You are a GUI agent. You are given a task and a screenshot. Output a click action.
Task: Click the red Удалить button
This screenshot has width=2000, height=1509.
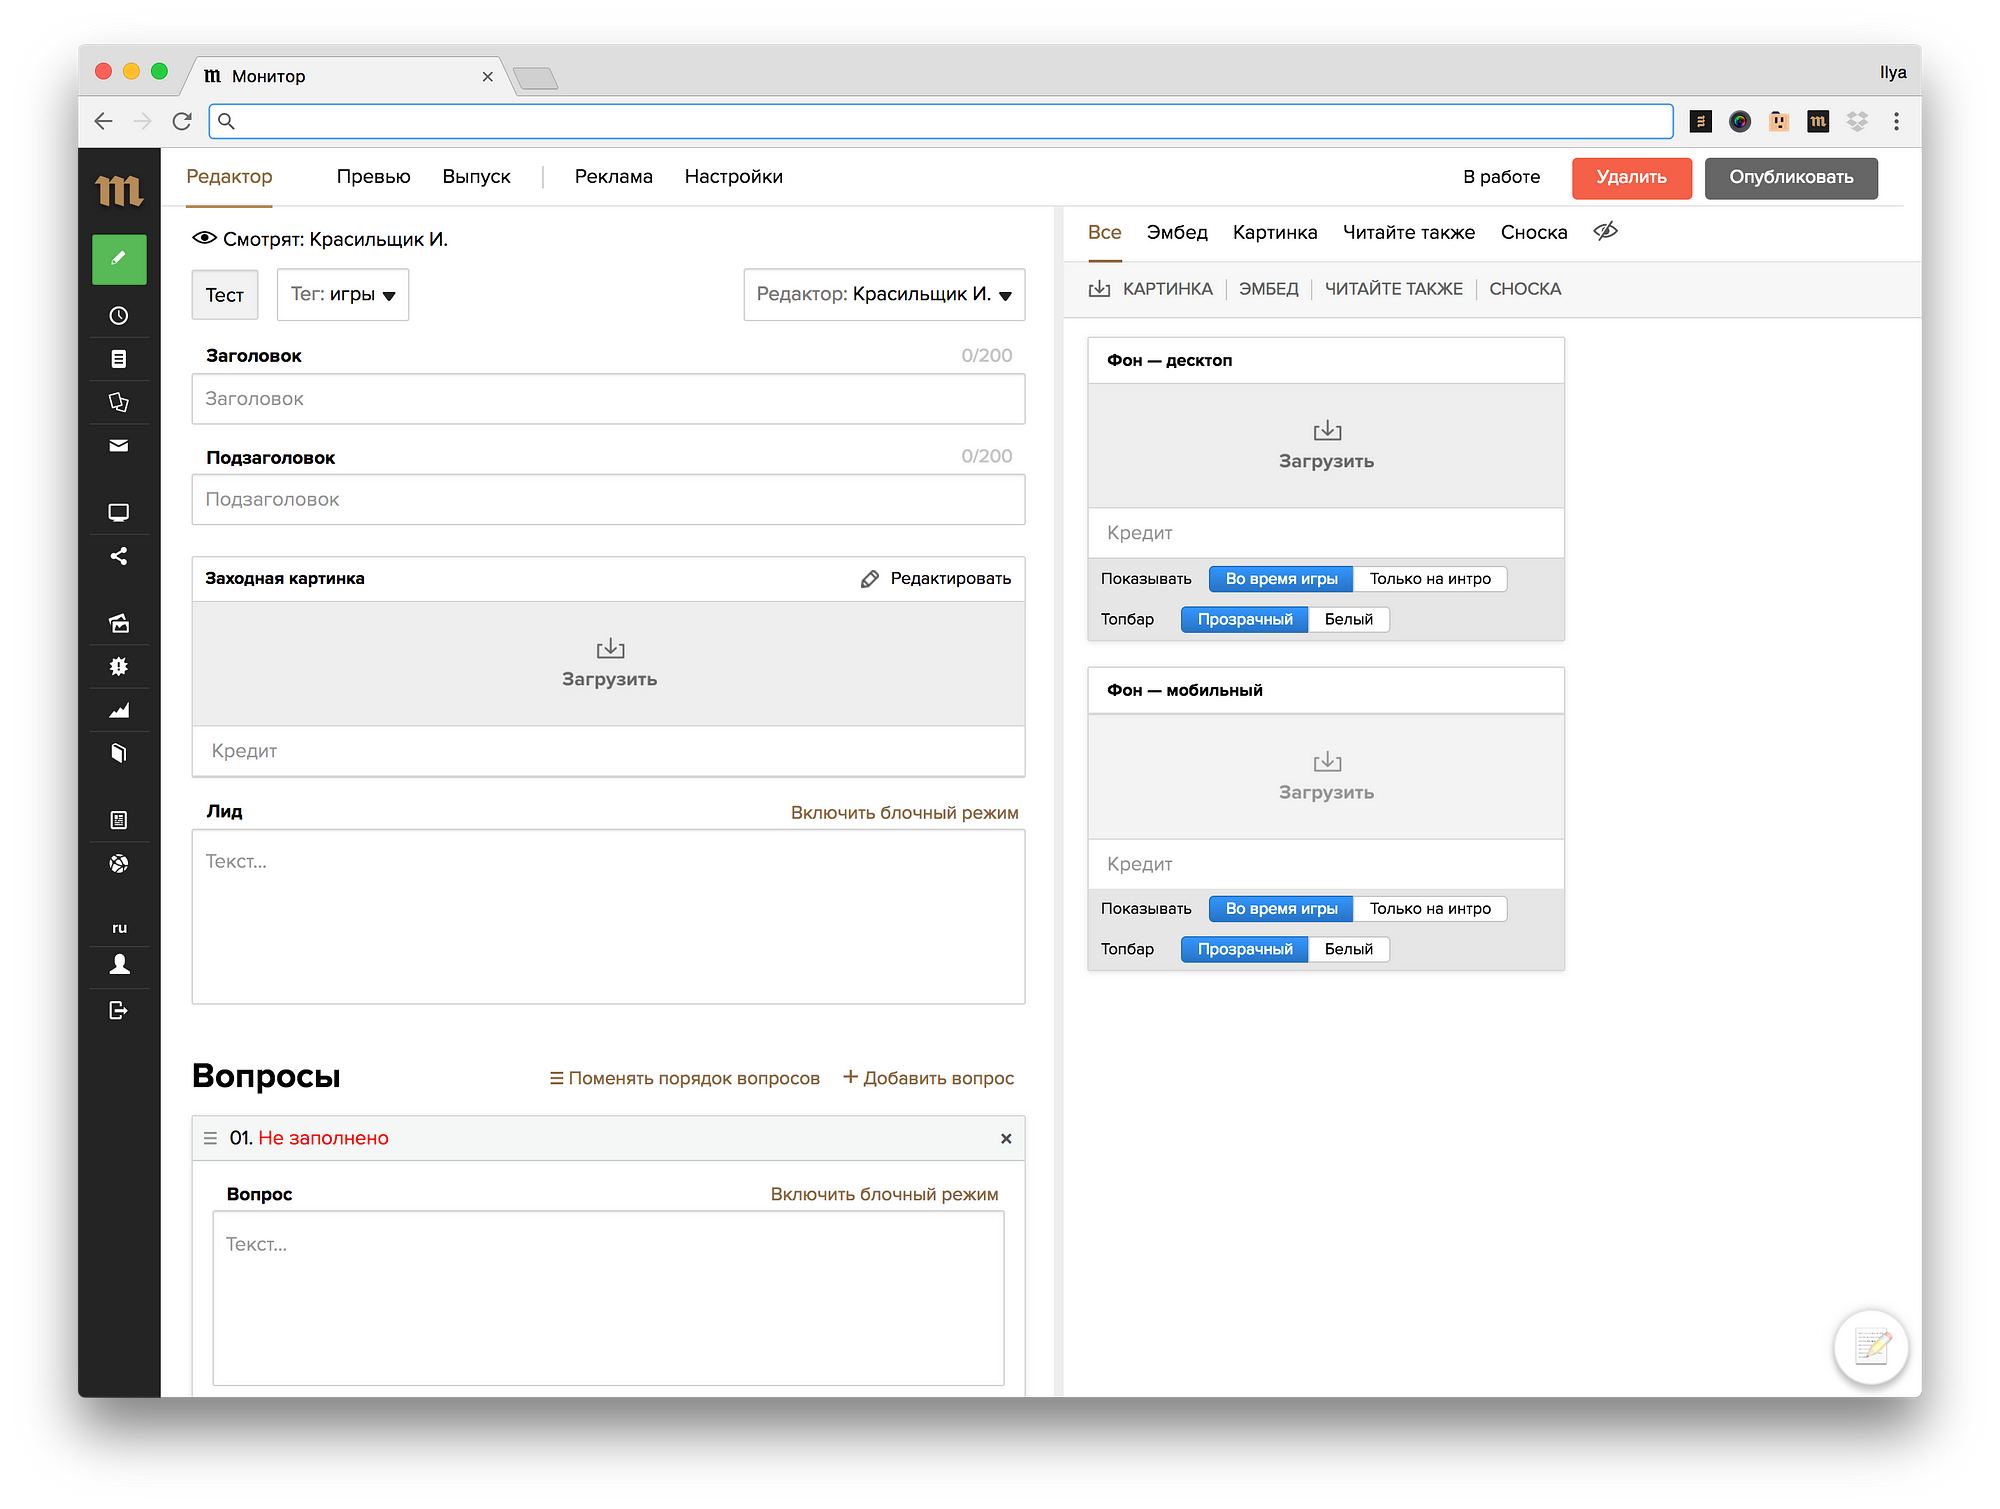click(x=1631, y=178)
